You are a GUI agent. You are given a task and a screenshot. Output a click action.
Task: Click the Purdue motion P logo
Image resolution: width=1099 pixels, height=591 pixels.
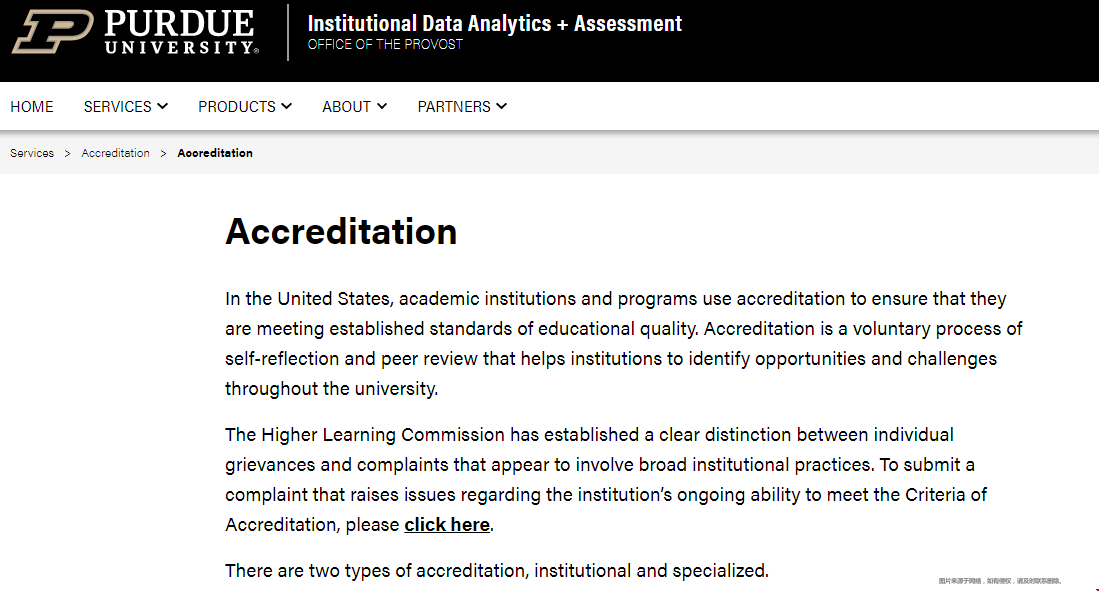53,32
